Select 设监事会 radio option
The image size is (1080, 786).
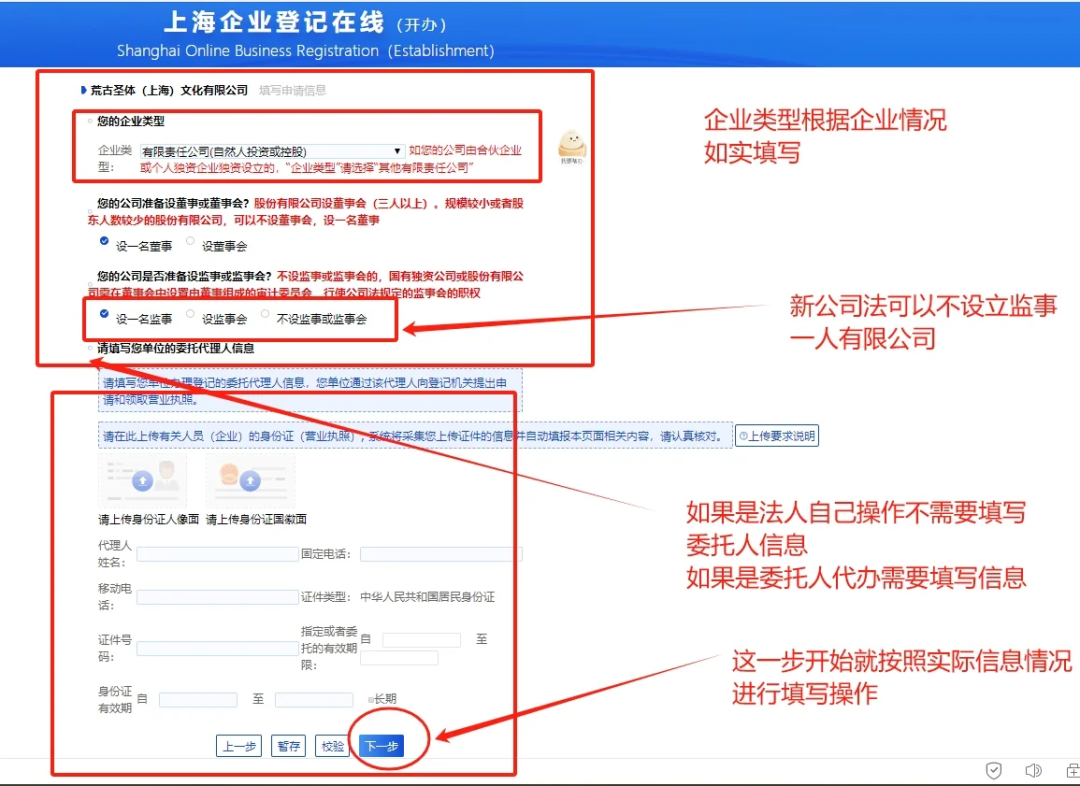(190, 314)
